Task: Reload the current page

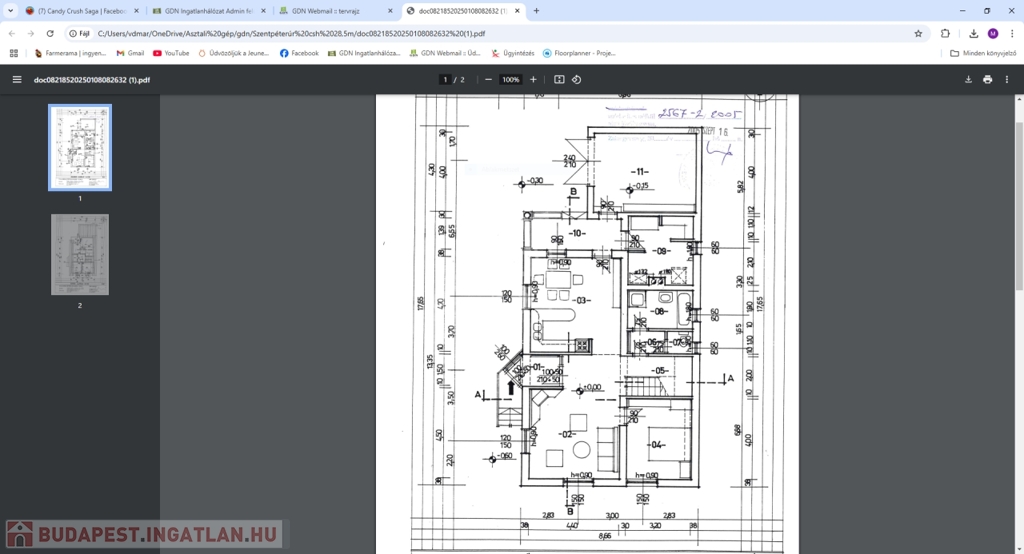Action: [50, 33]
